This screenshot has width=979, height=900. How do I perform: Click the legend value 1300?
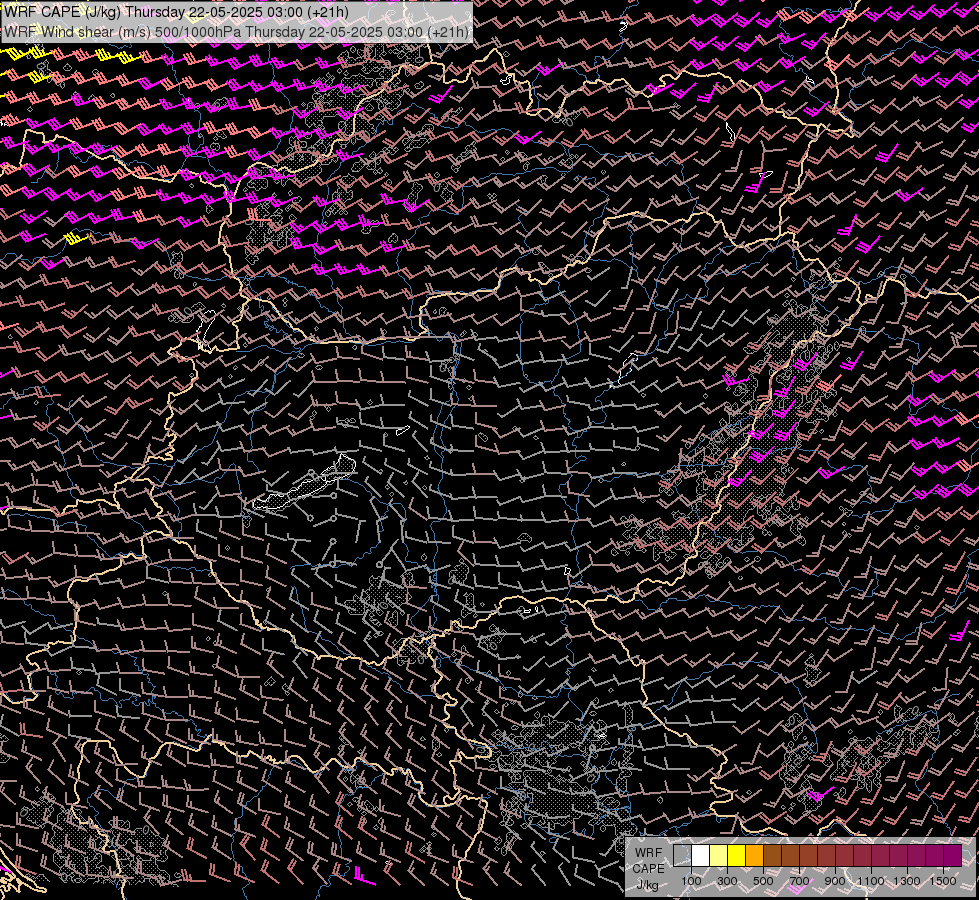[x=907, y=881]
